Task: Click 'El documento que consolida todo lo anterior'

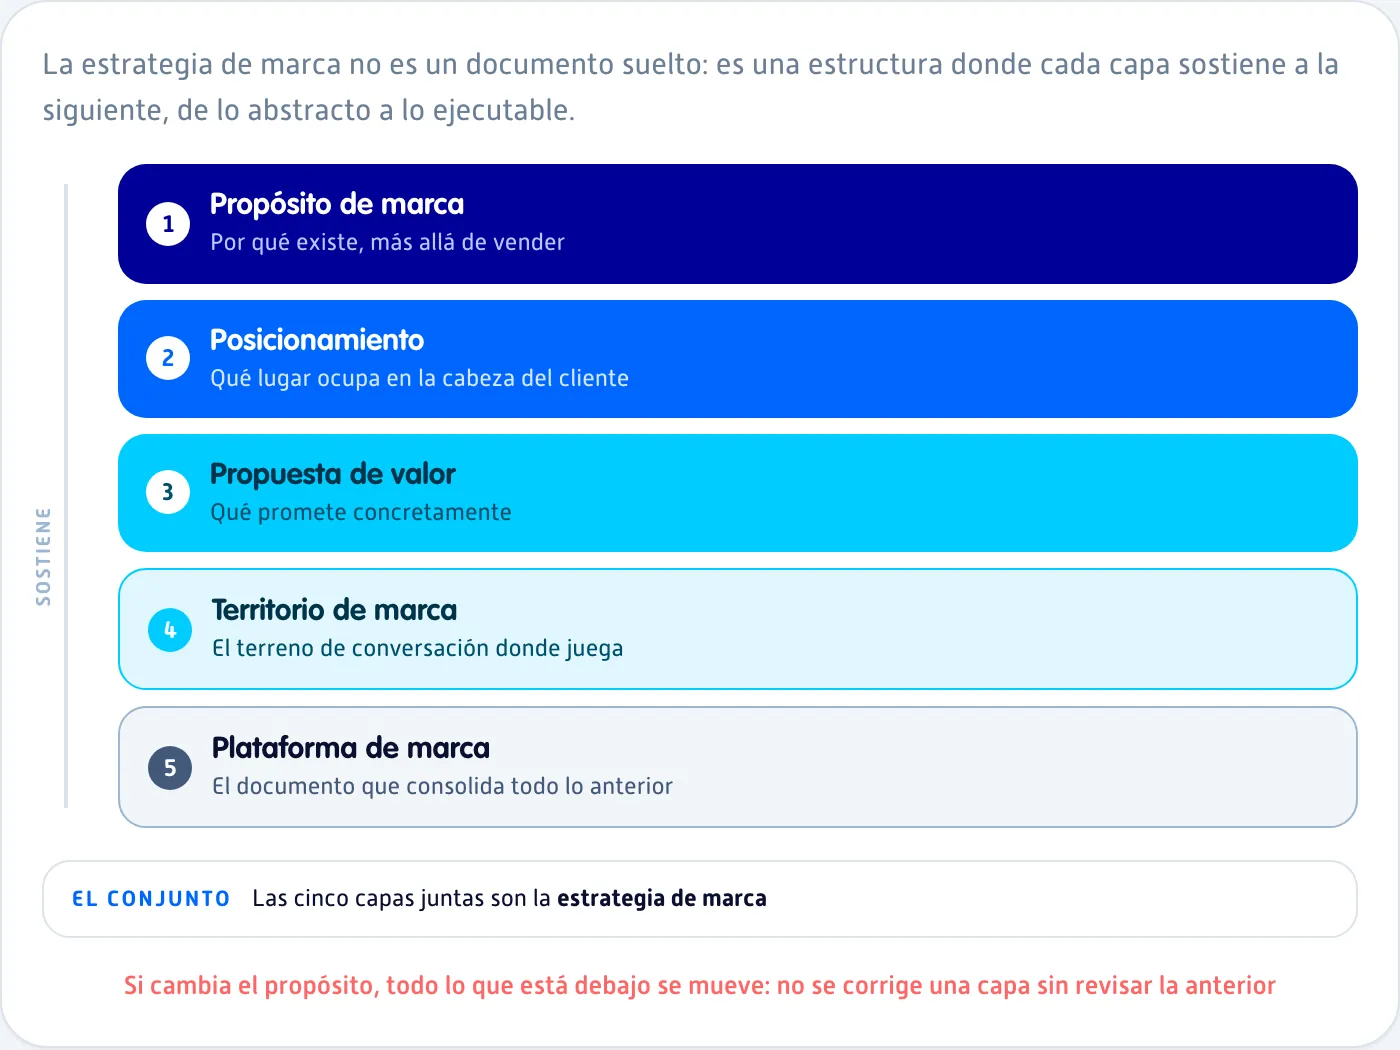Action: point(442,786)
